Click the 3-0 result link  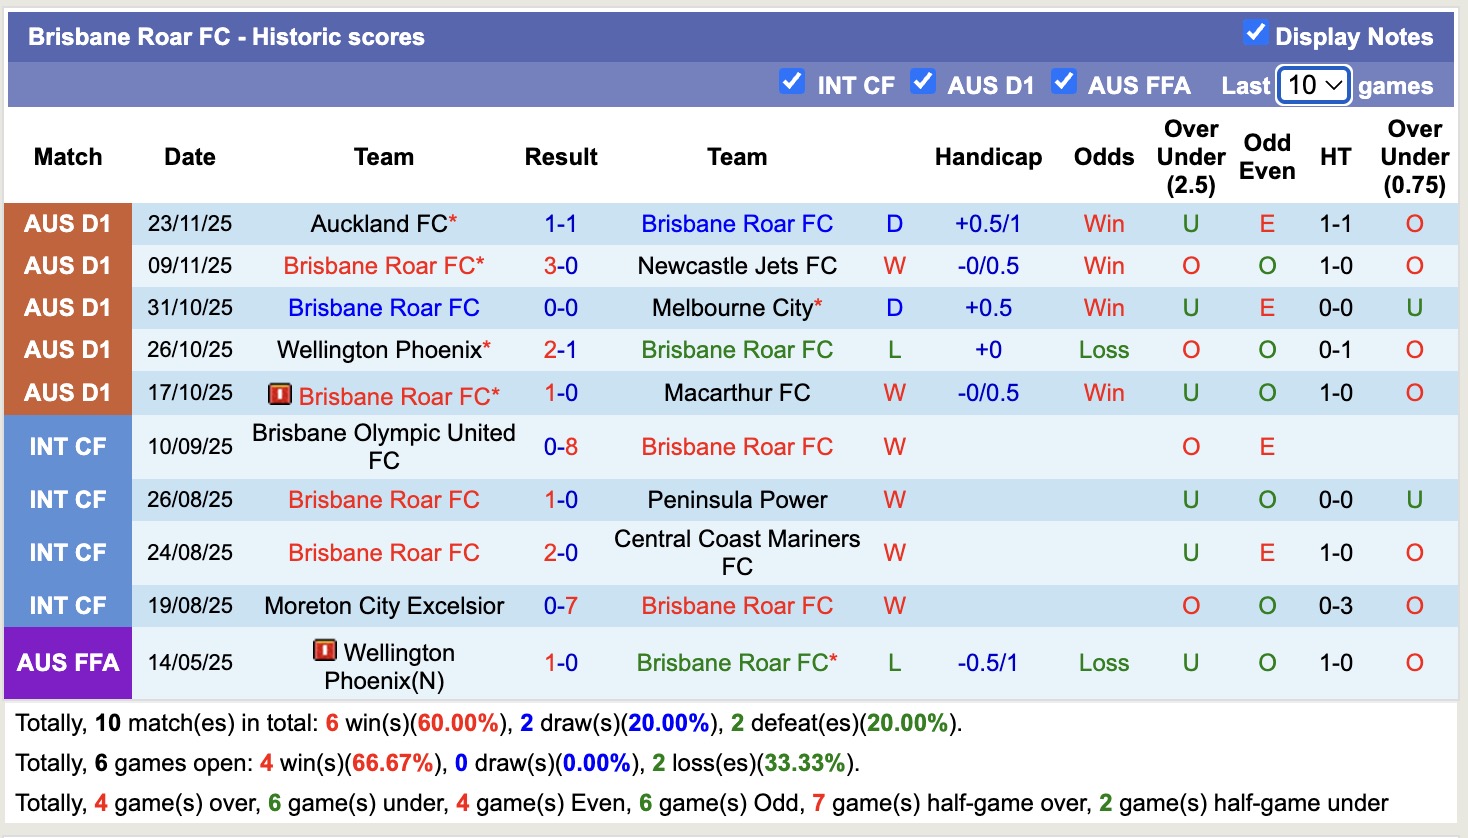click(561, 265)
